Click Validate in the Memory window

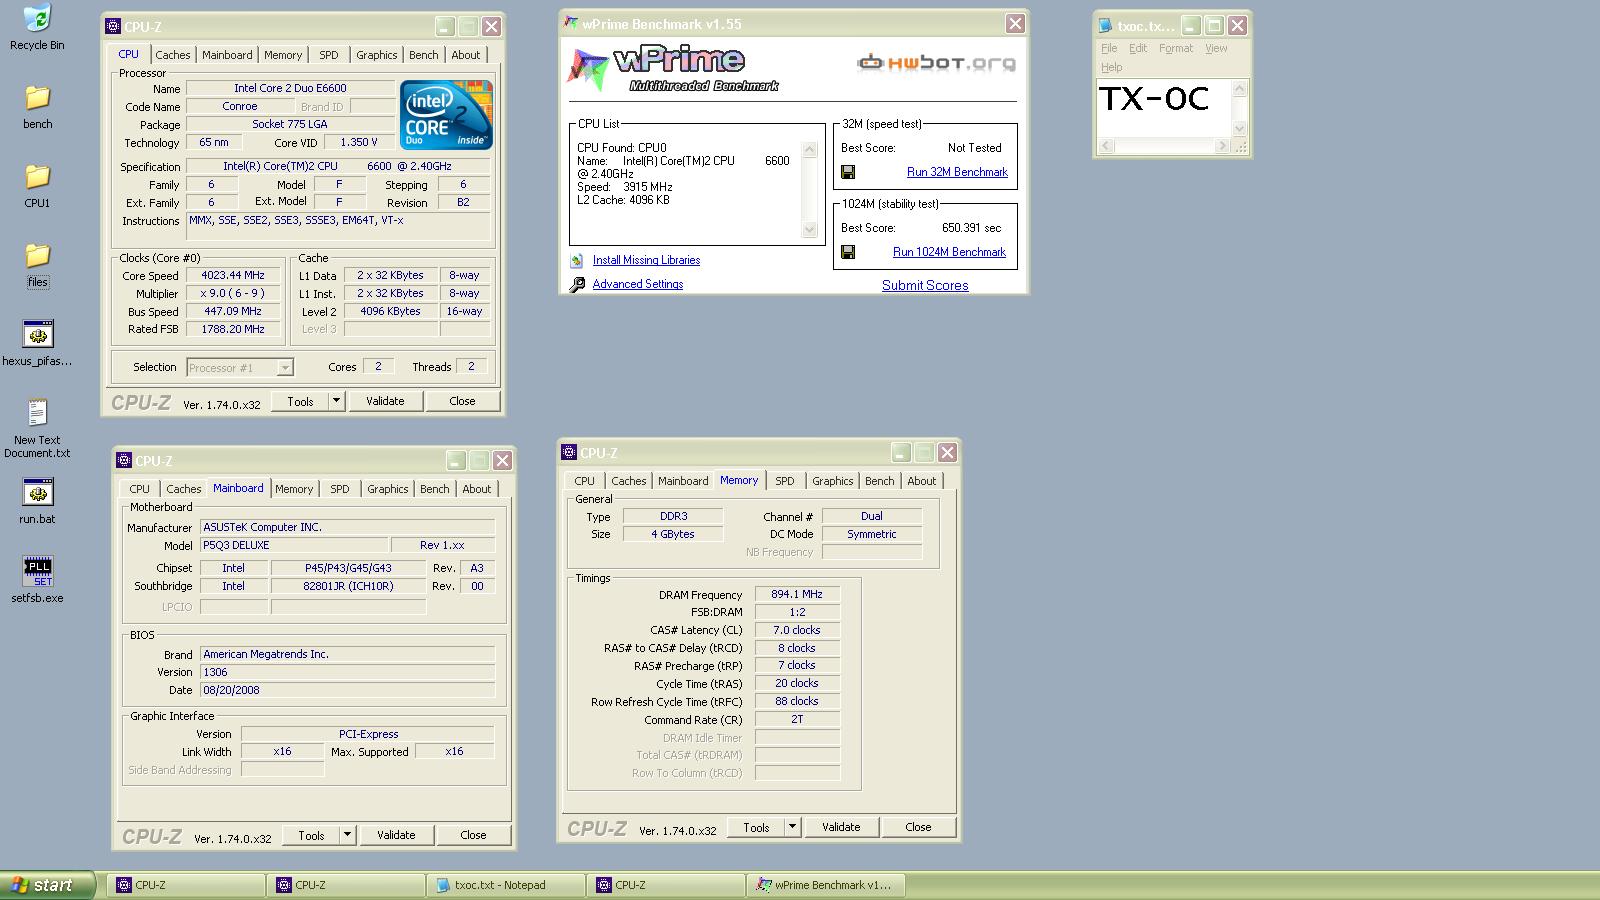(841, 827)
